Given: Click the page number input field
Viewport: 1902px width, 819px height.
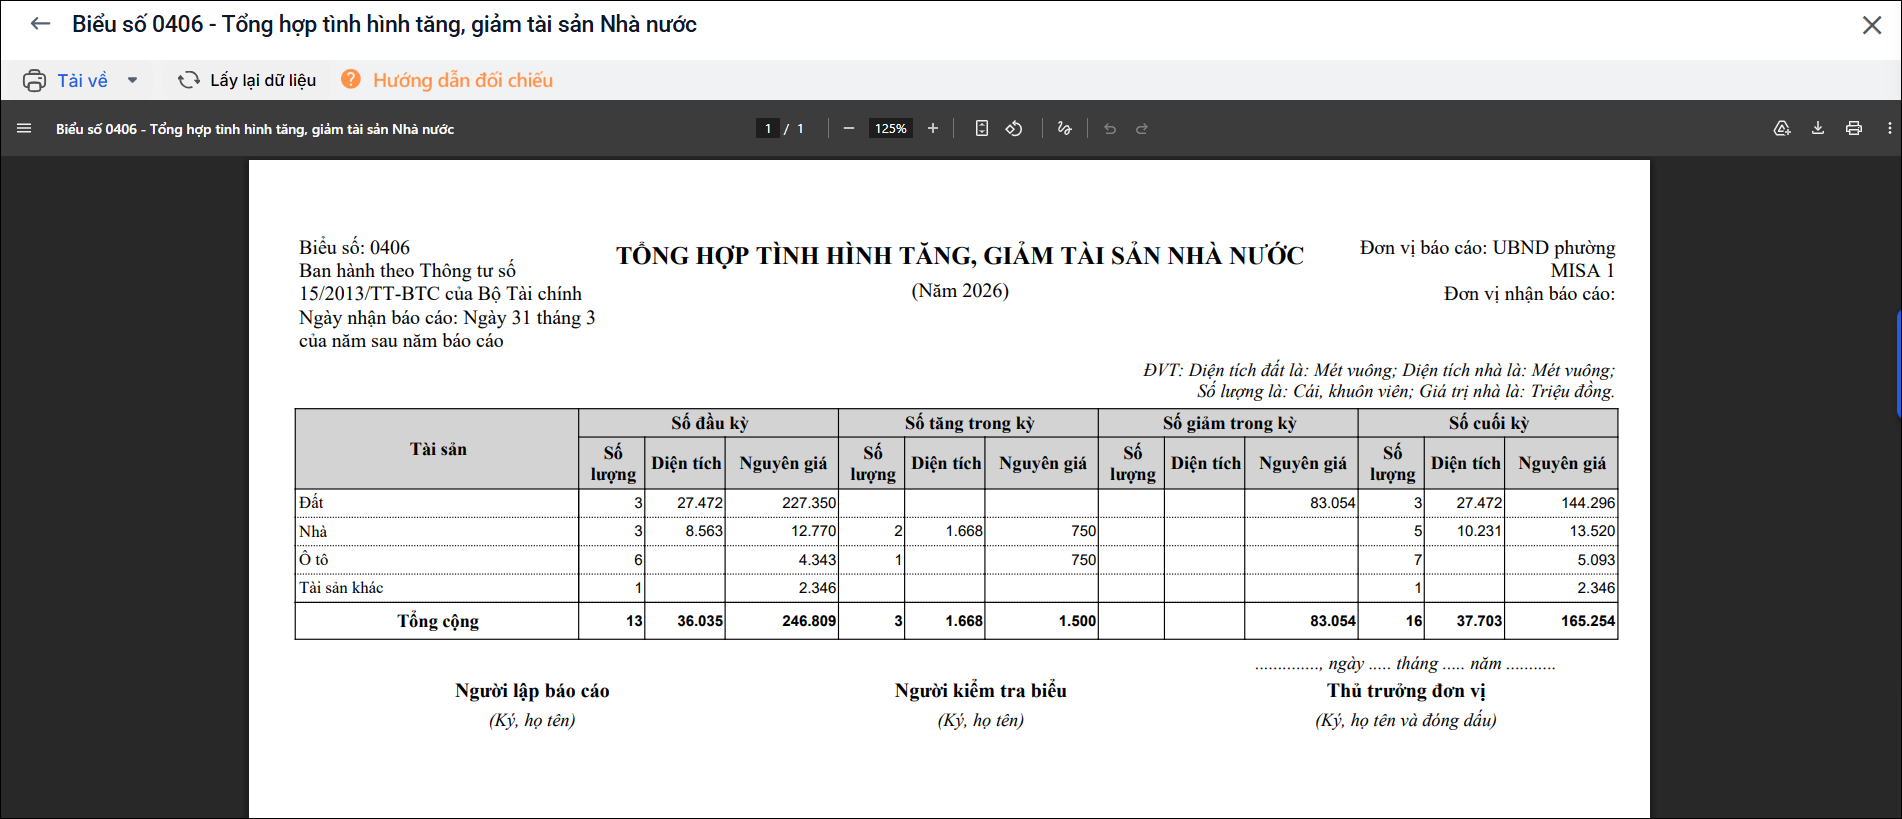Looking at the screenshot, I should click(x=767, y=128).
